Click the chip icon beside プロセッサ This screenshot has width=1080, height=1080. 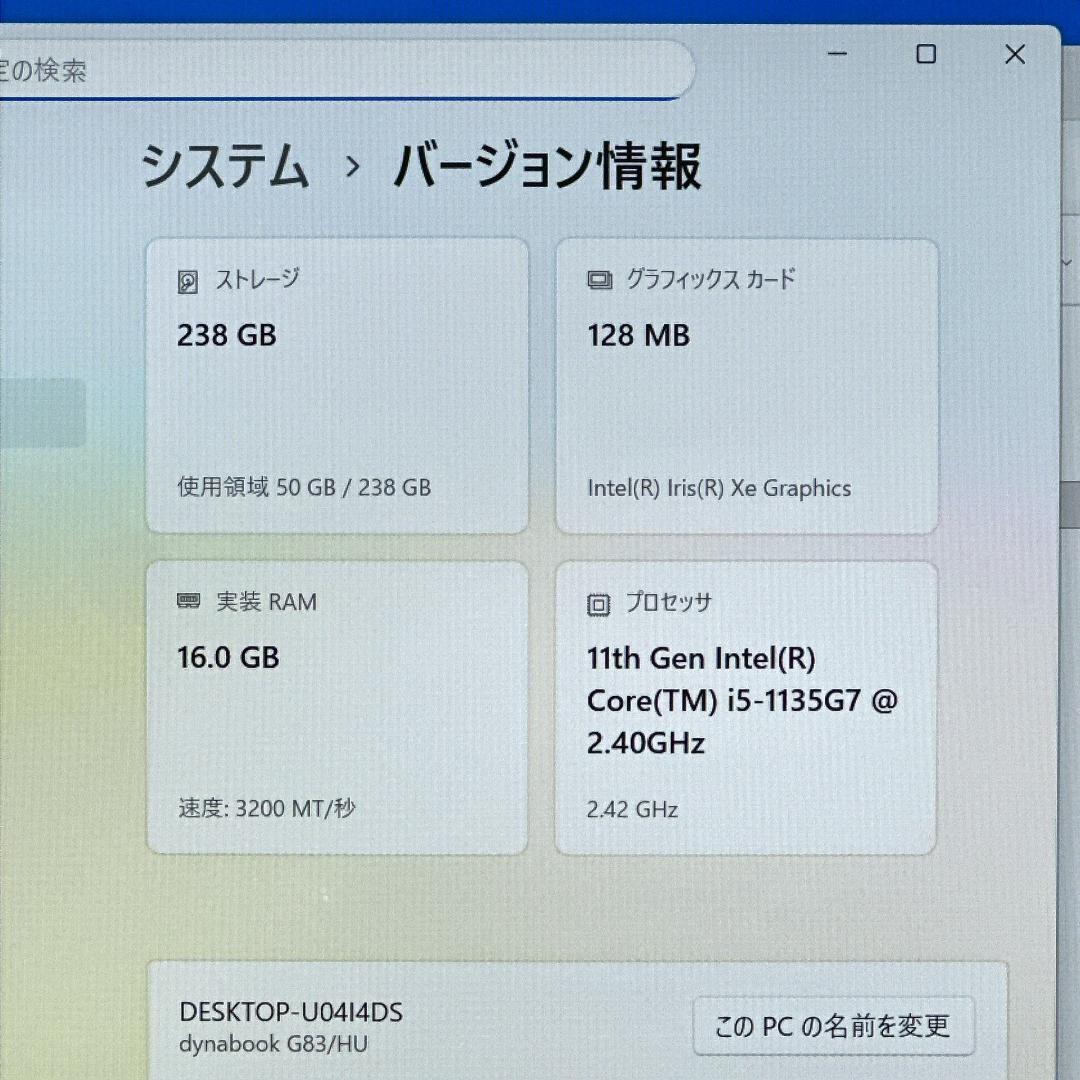tap(597, 603)
